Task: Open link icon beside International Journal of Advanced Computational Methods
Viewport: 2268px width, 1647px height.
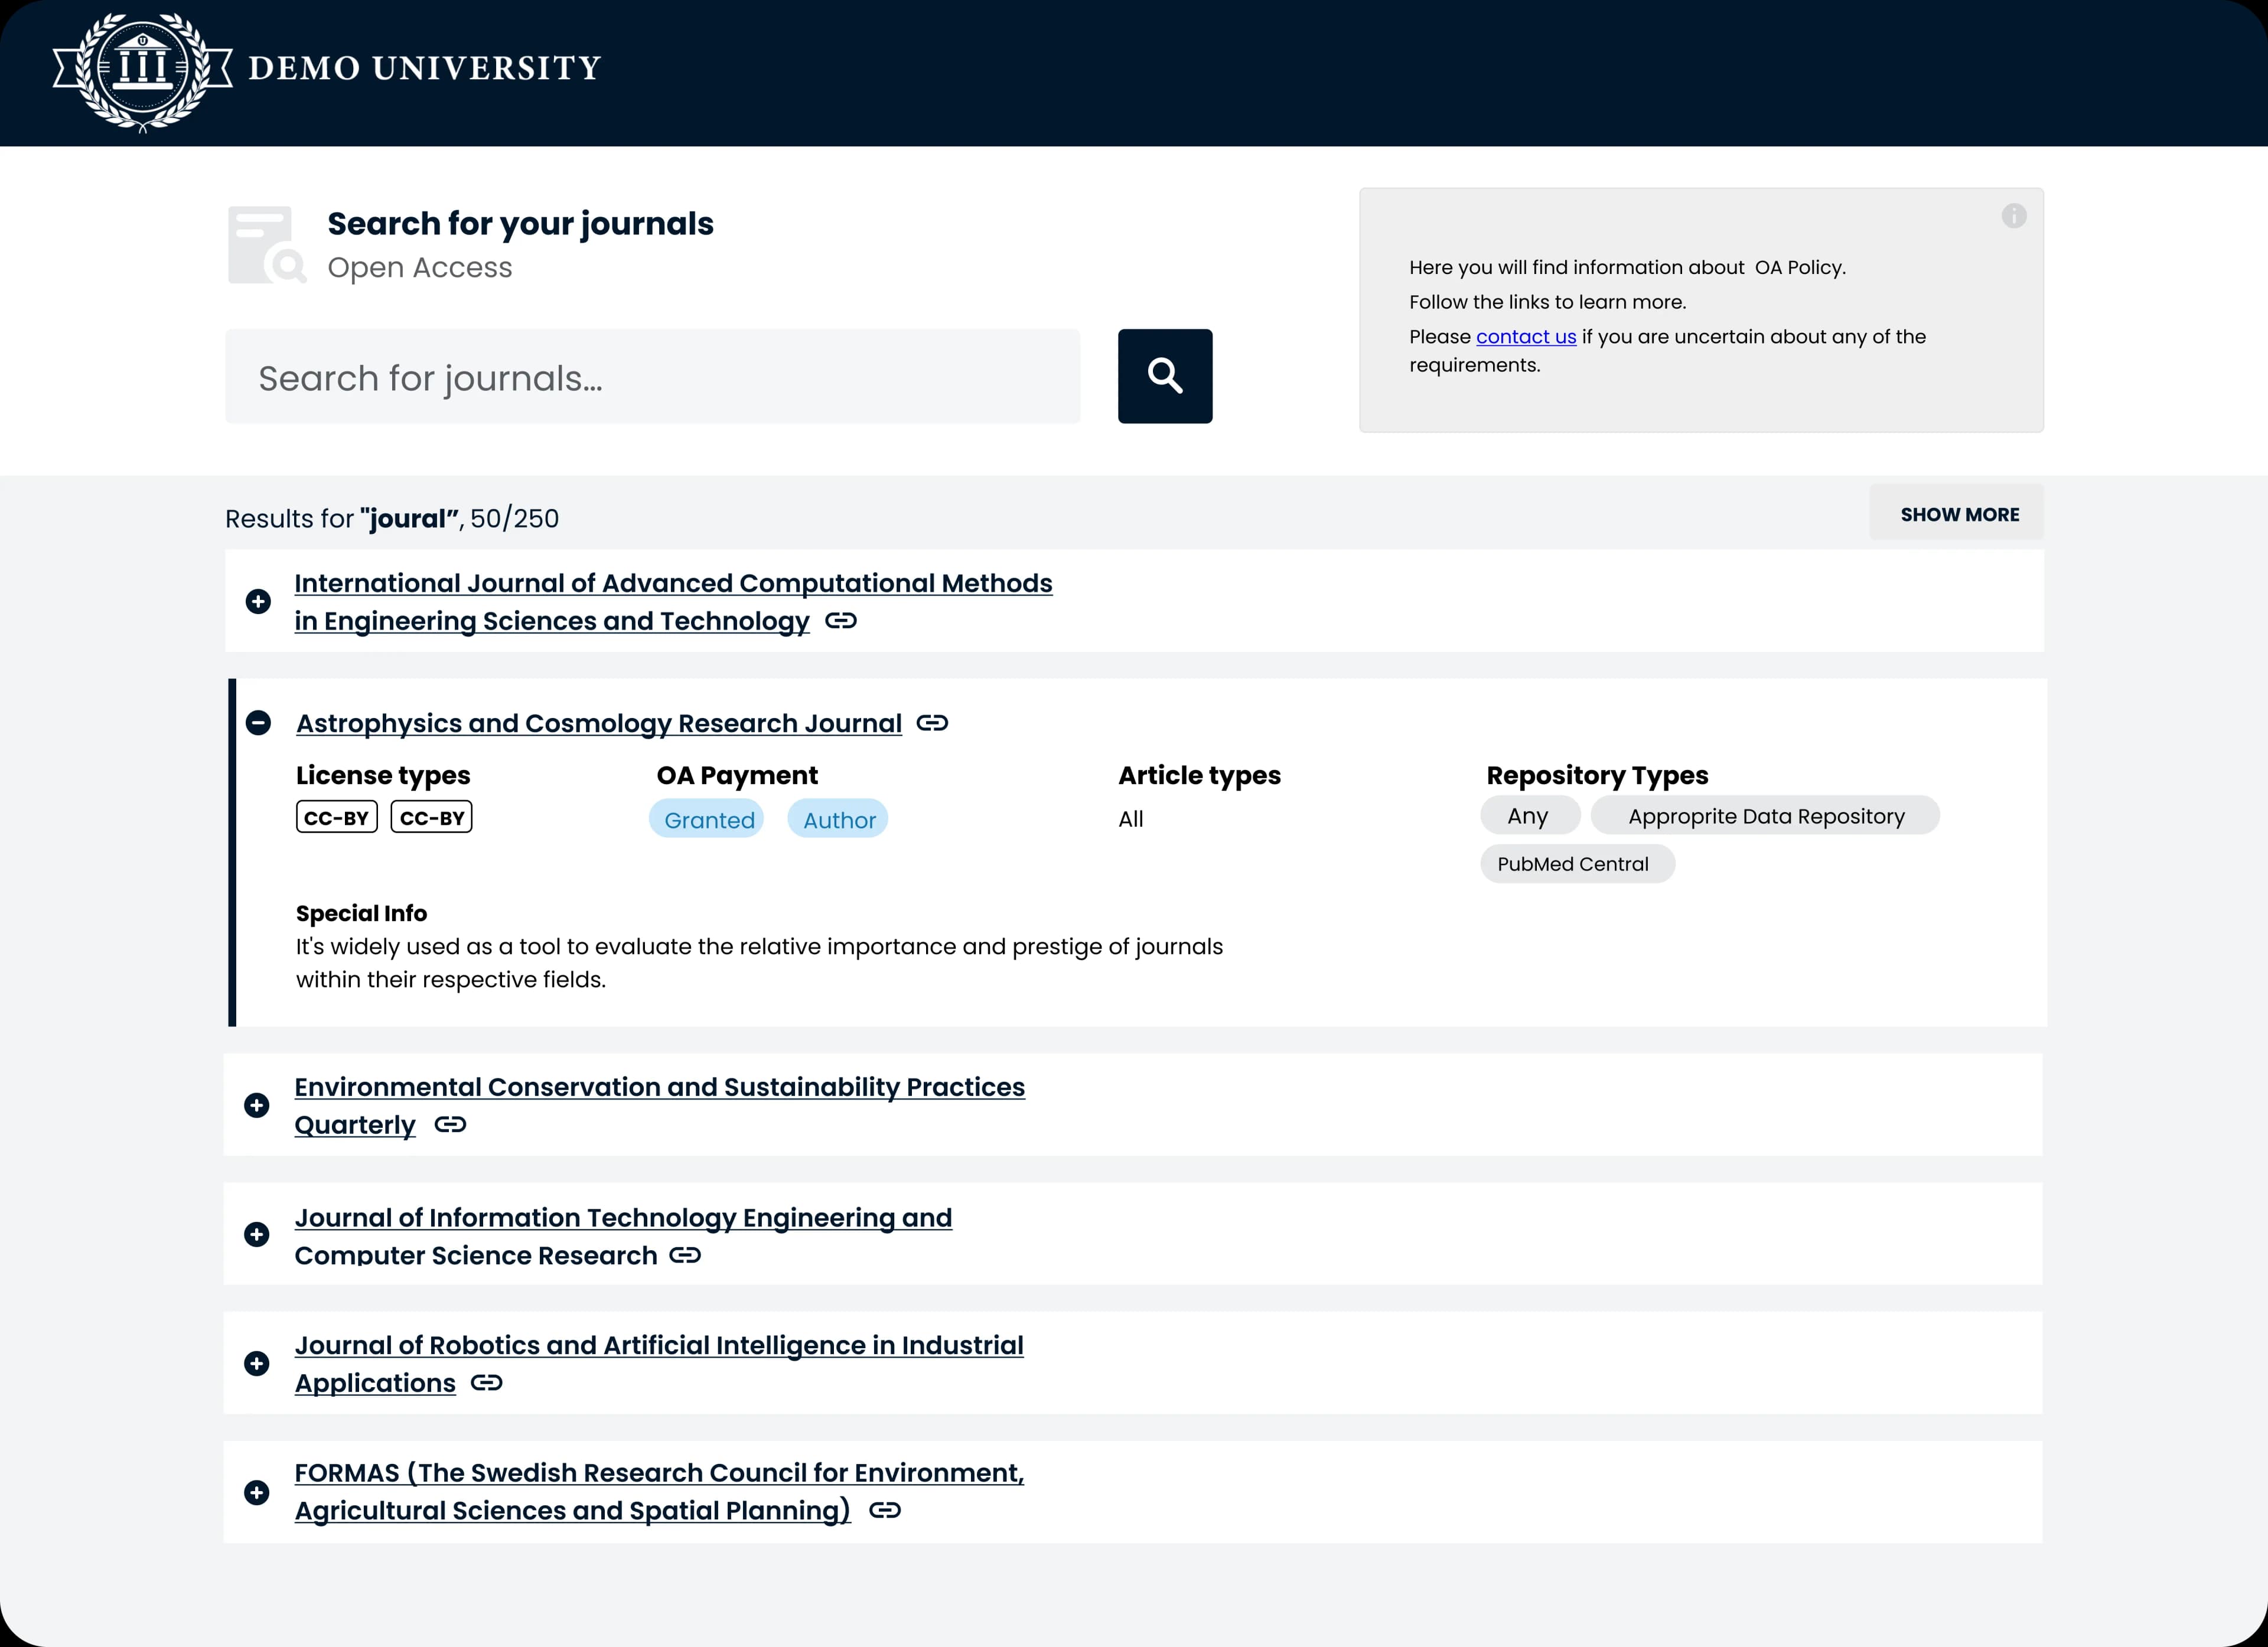Action: tap(841, 621)
